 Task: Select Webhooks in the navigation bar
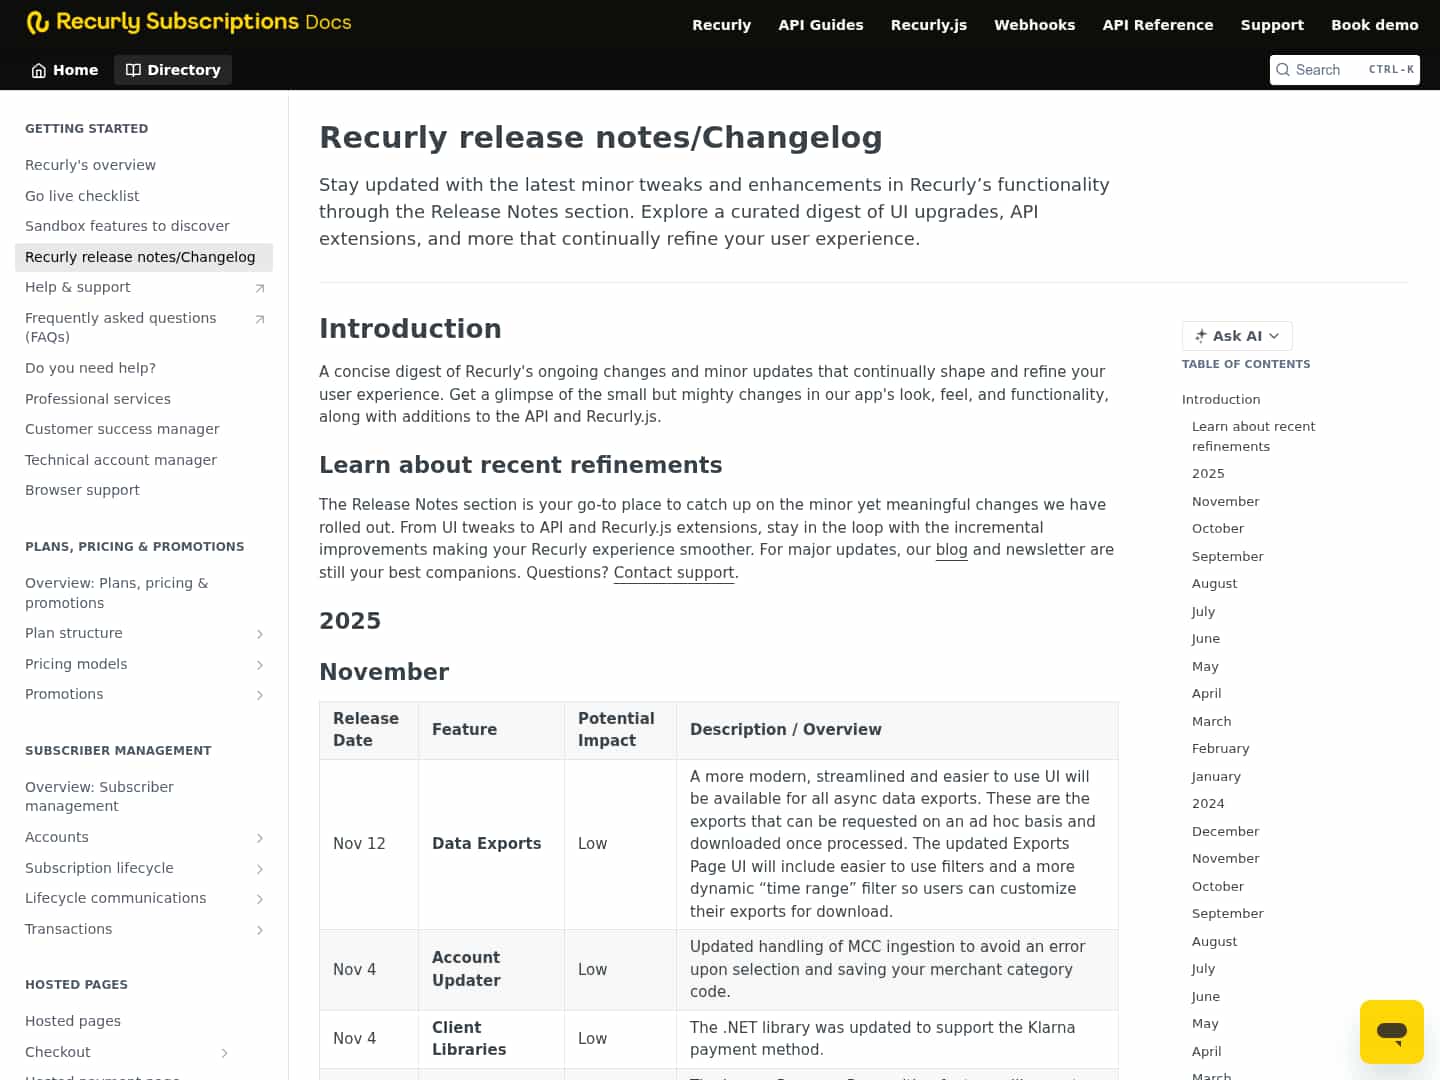click(x=1034, y=25)
